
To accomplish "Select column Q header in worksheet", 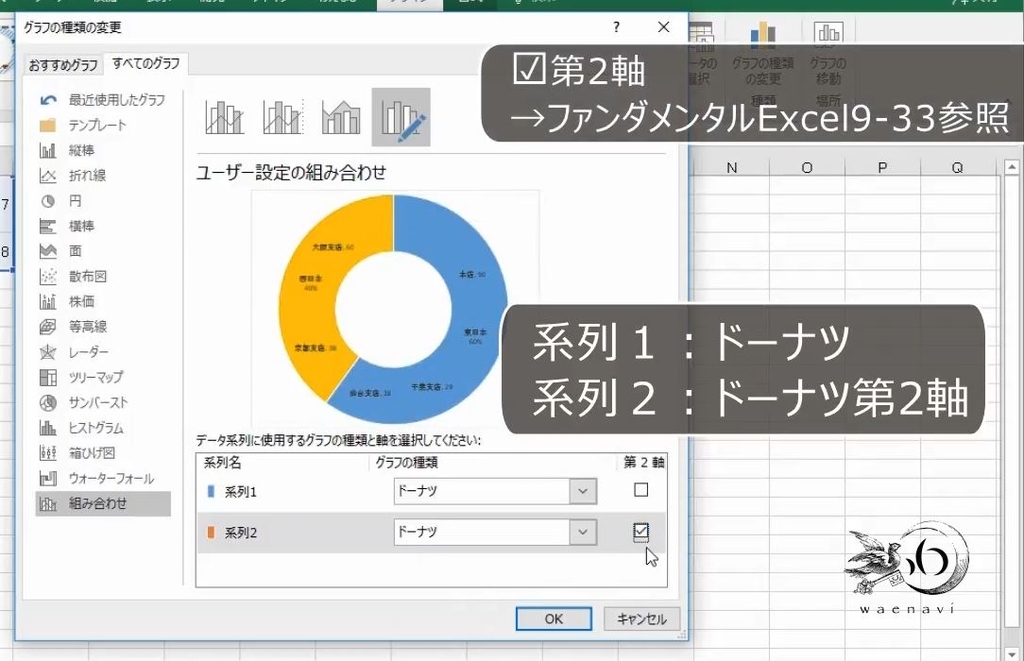I will 957,168.
